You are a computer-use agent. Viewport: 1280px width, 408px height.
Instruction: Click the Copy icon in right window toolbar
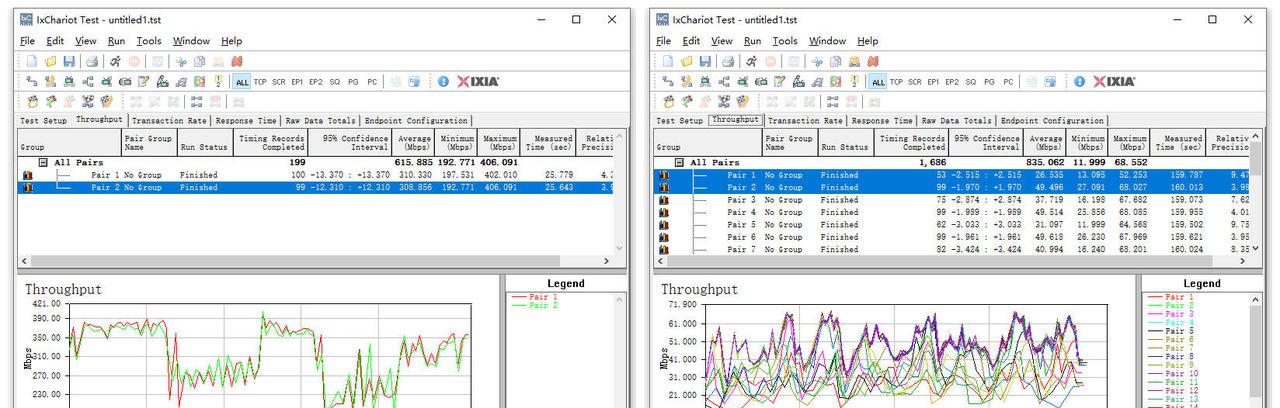834,61
